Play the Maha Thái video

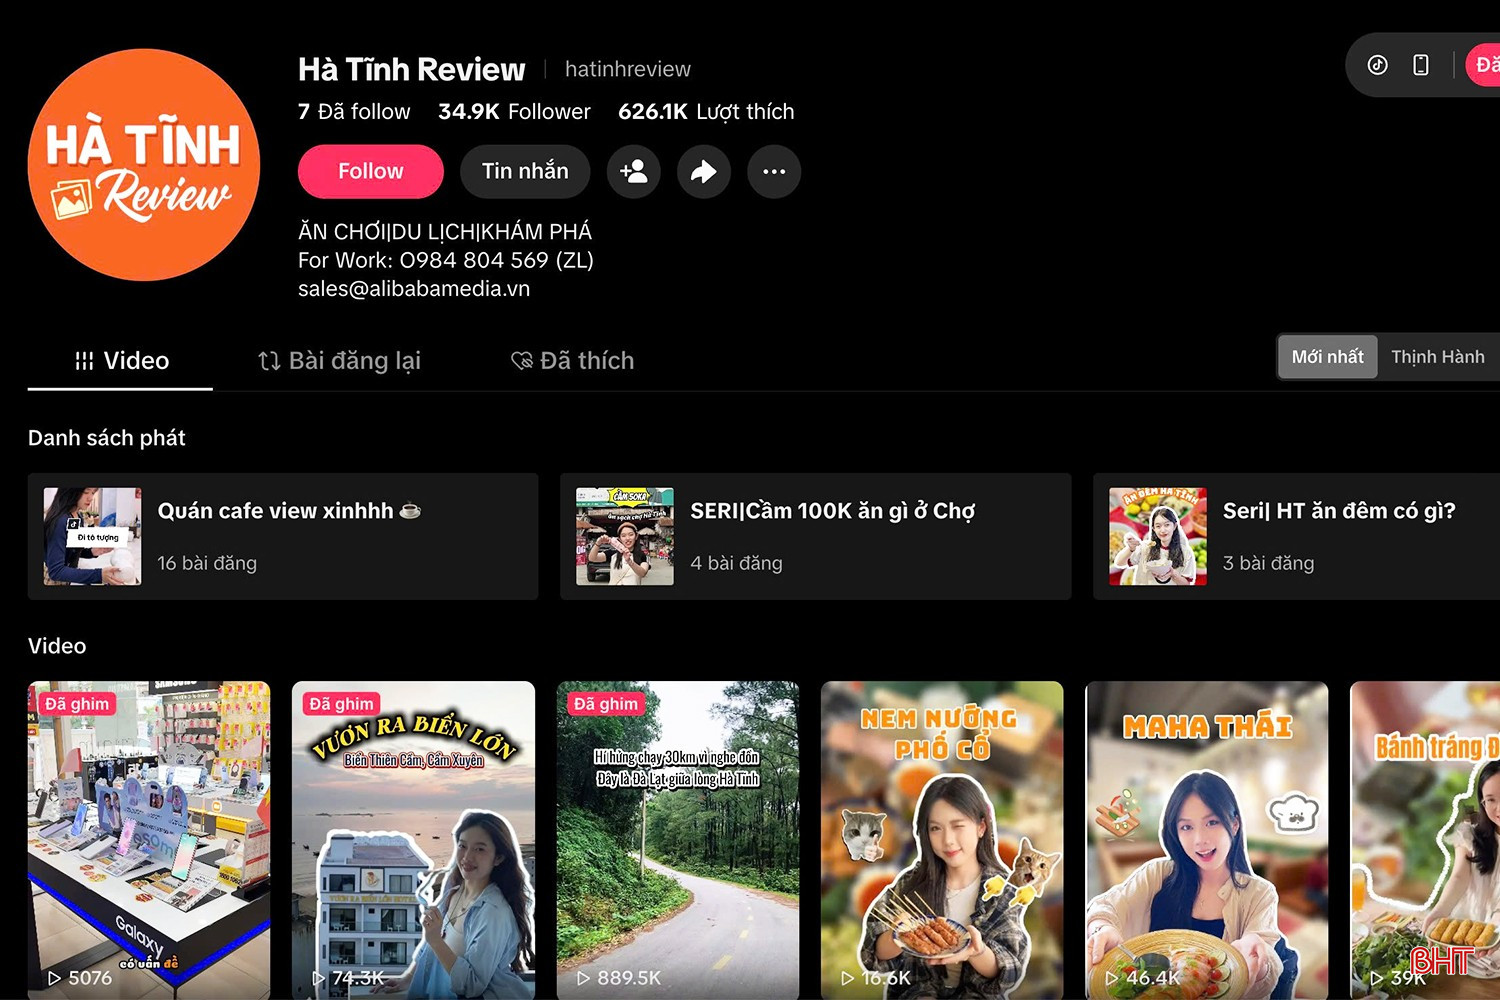pos(1207,841)
